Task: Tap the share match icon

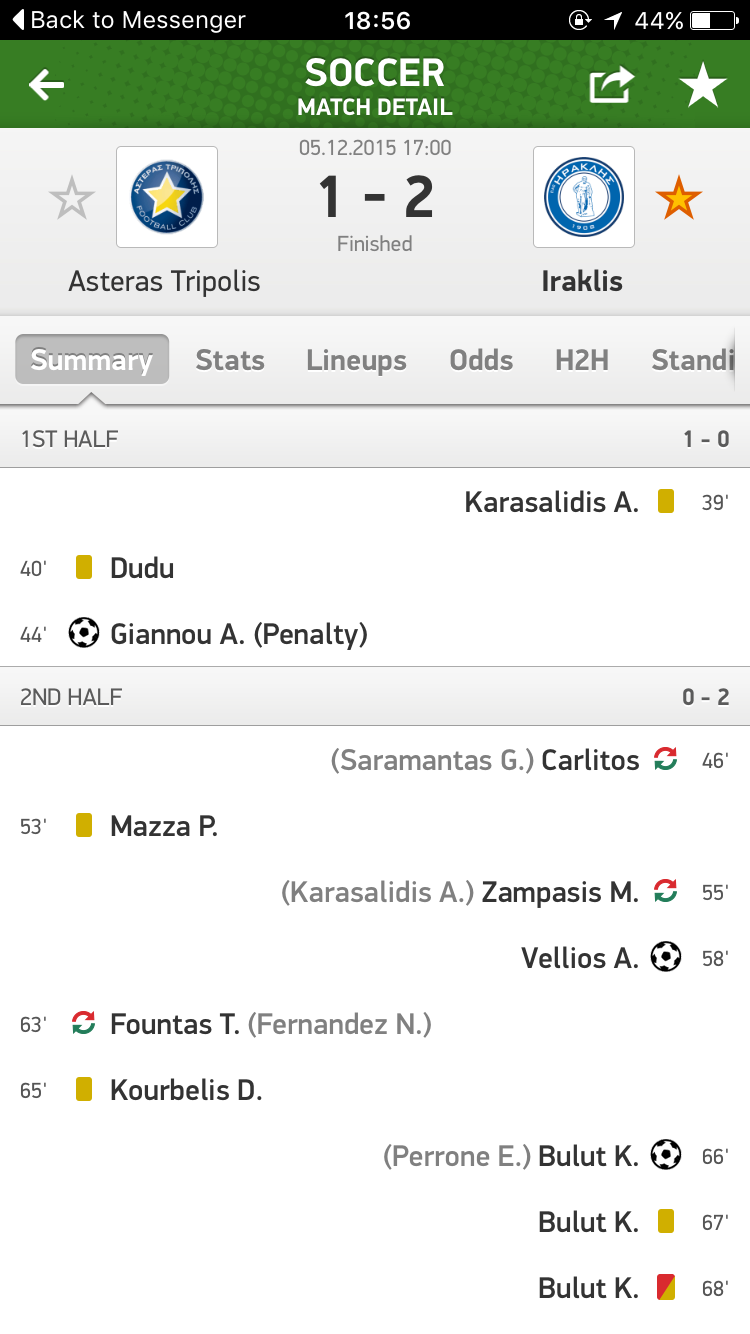Action: 611,86
